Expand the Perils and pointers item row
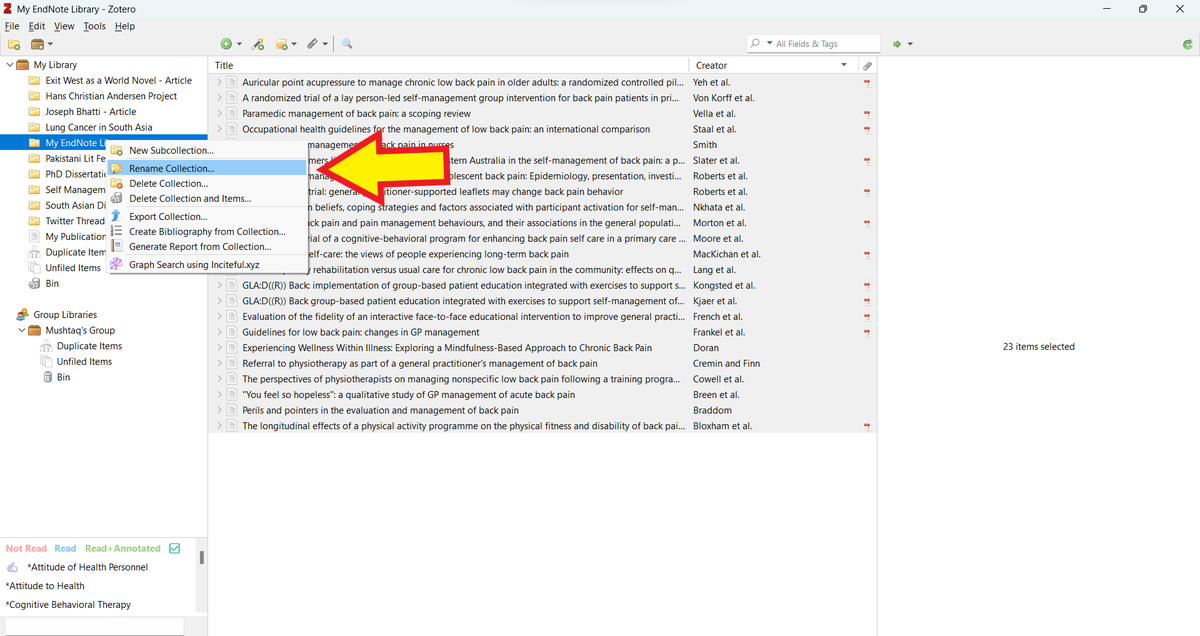The width and height of the screenshot is (1200, 636). coord(219,410)
